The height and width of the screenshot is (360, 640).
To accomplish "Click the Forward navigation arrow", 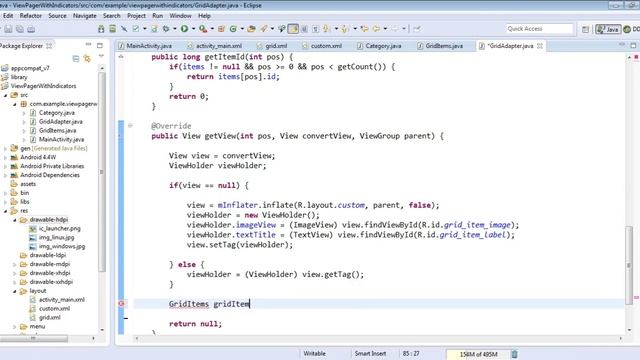I will tap(395, 29).
